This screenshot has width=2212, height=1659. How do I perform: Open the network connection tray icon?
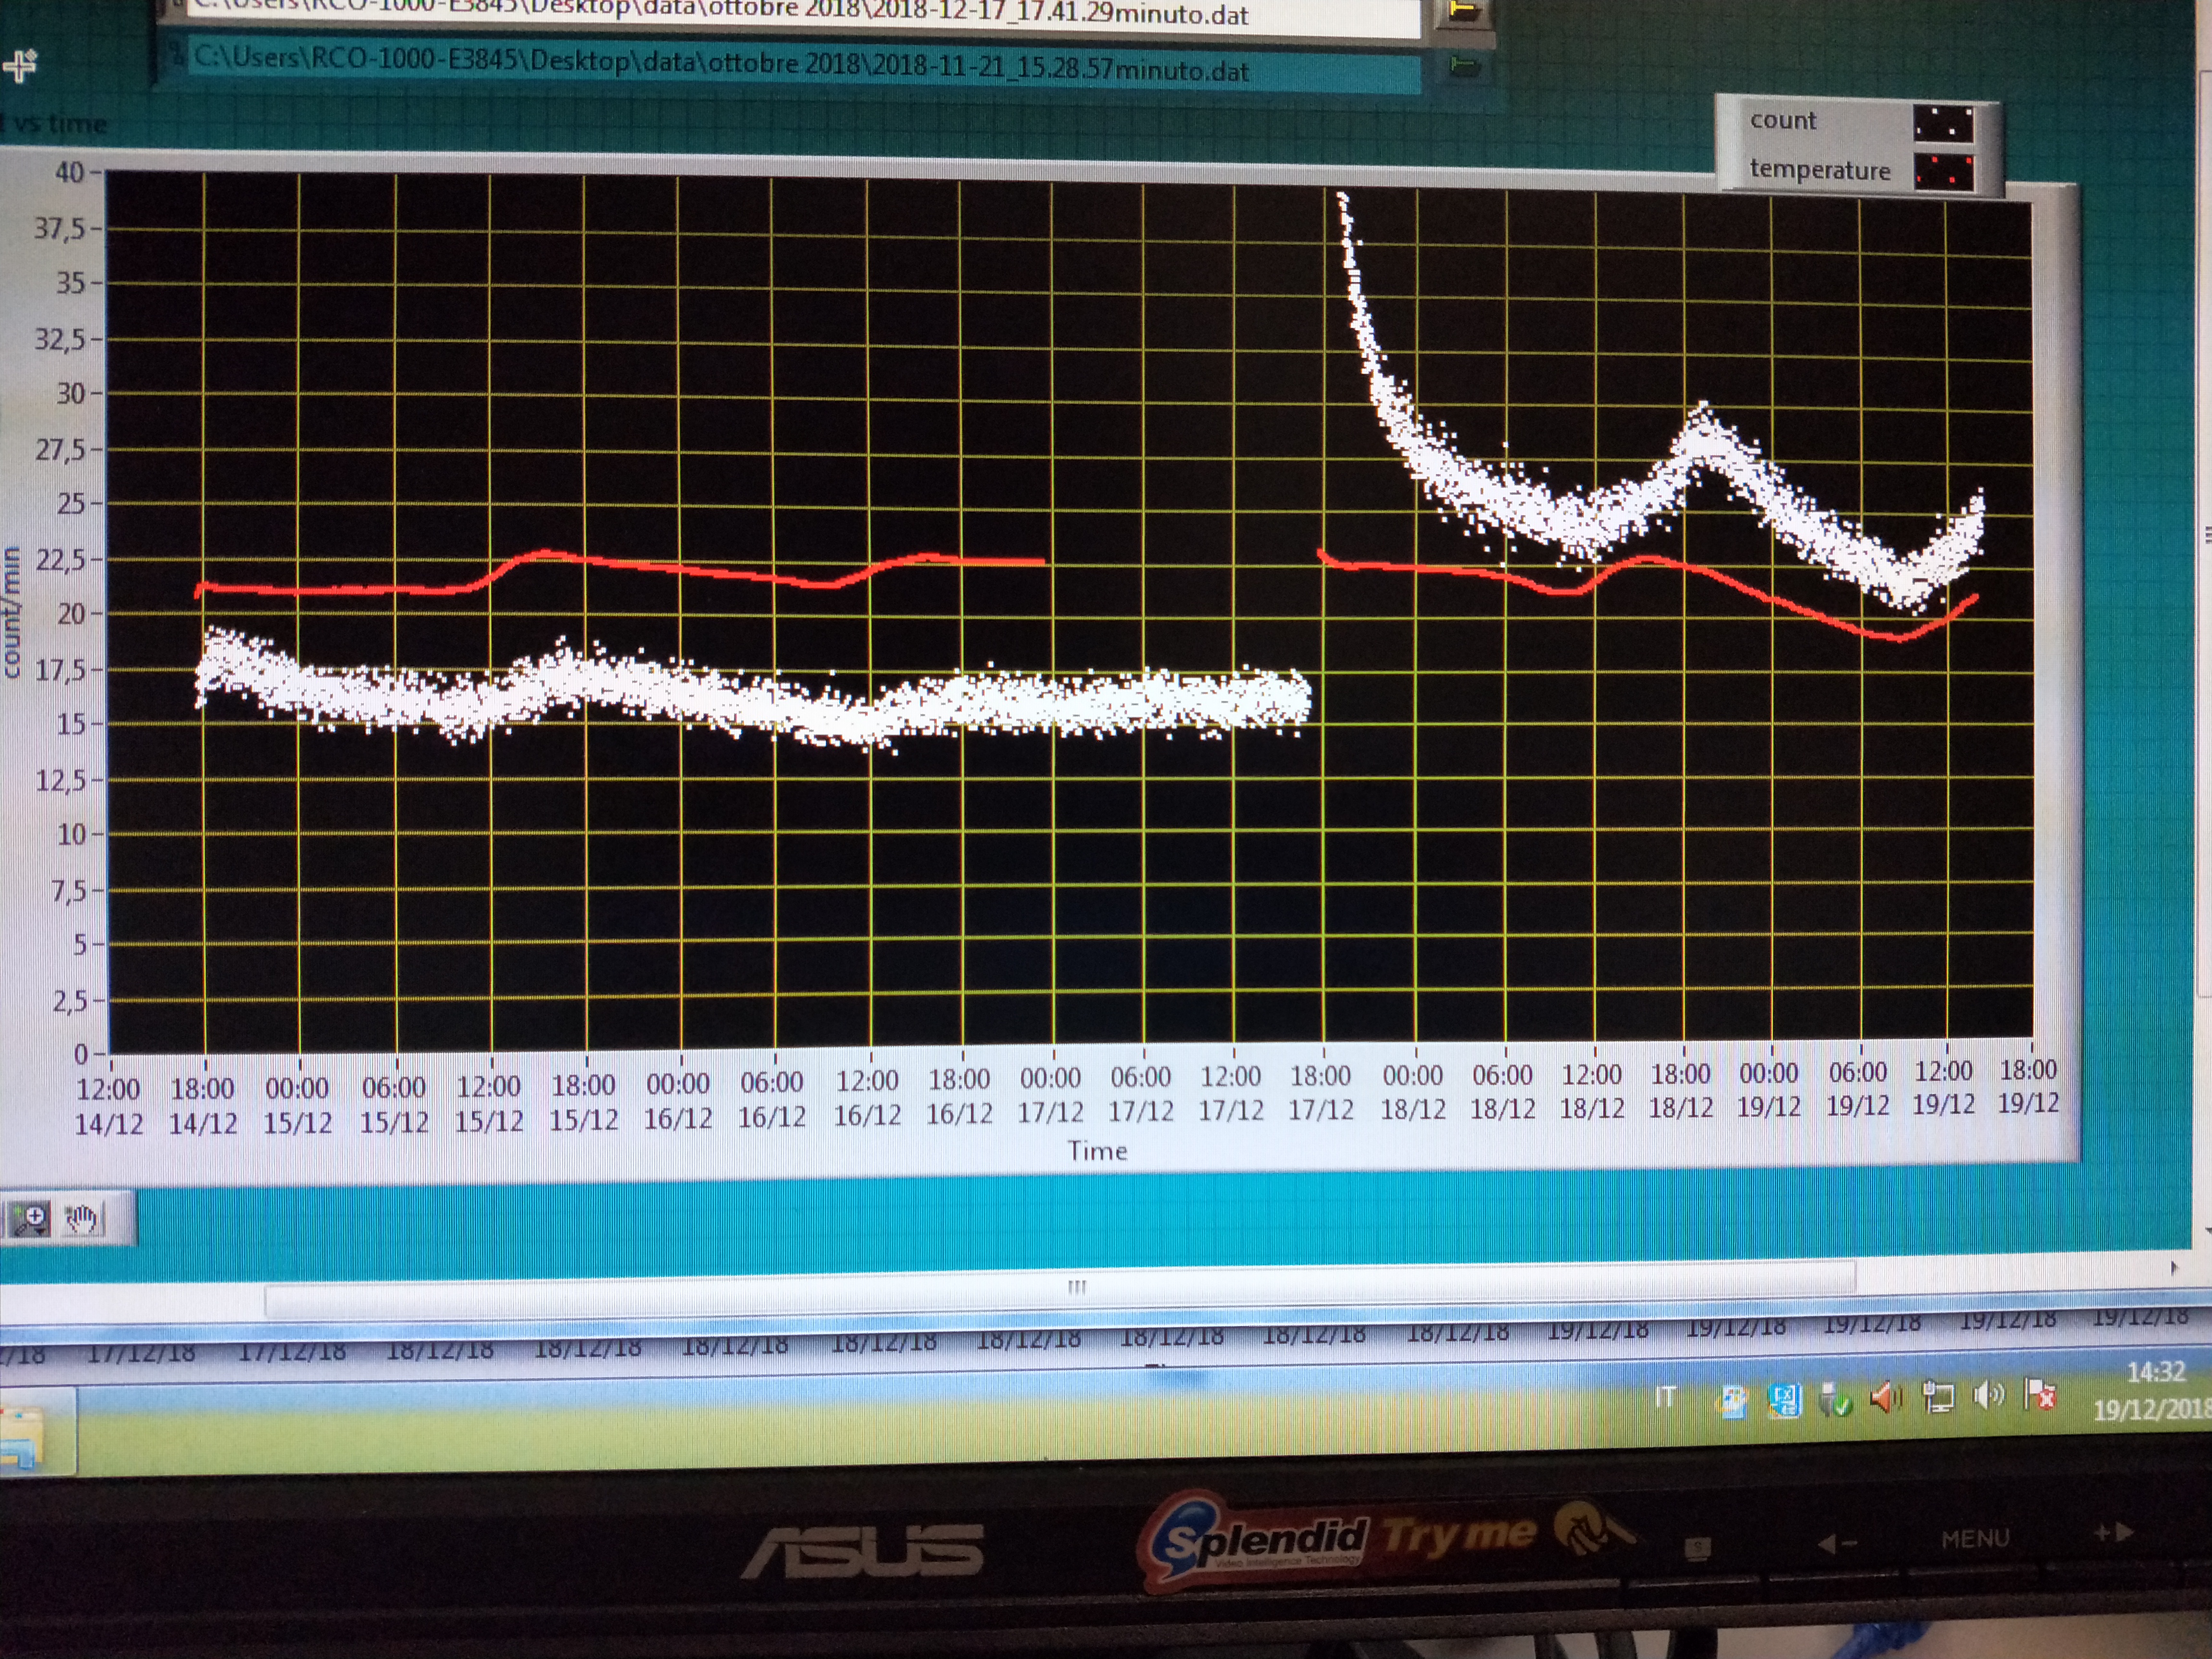1938,1397
